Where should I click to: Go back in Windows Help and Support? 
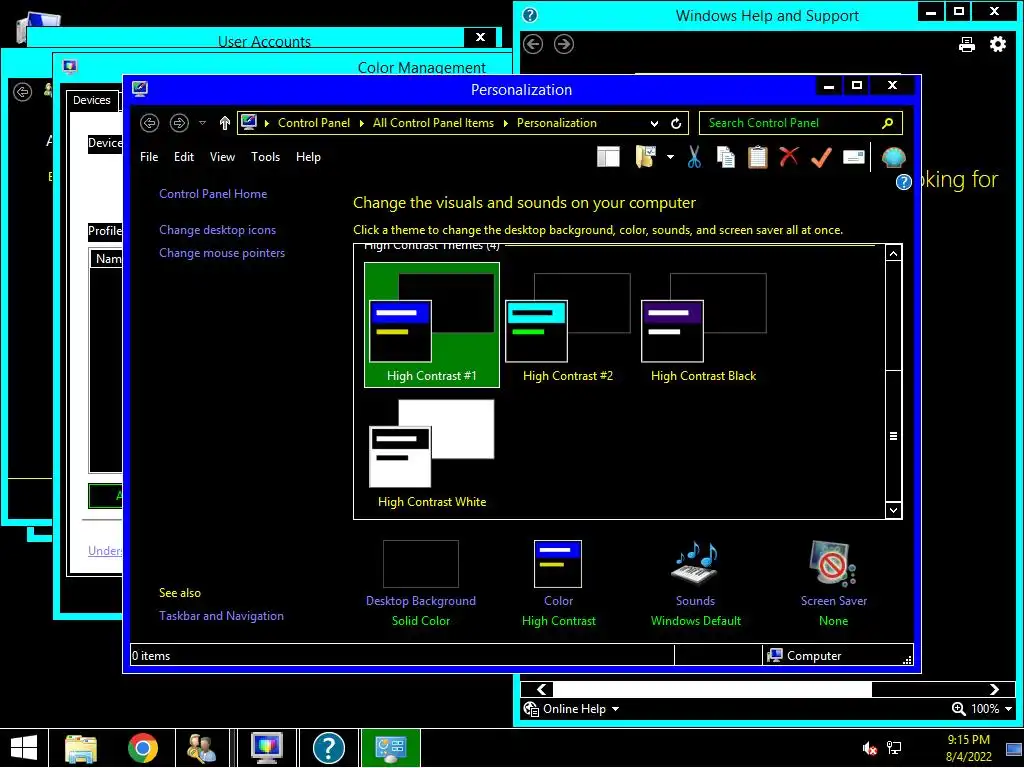pyautogui.click(x=533, y=44)
